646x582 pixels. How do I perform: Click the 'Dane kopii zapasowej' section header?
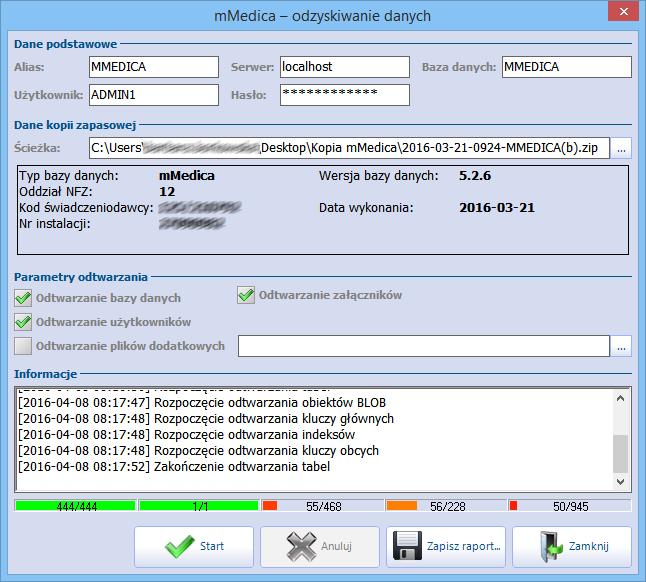pos(75,125)
